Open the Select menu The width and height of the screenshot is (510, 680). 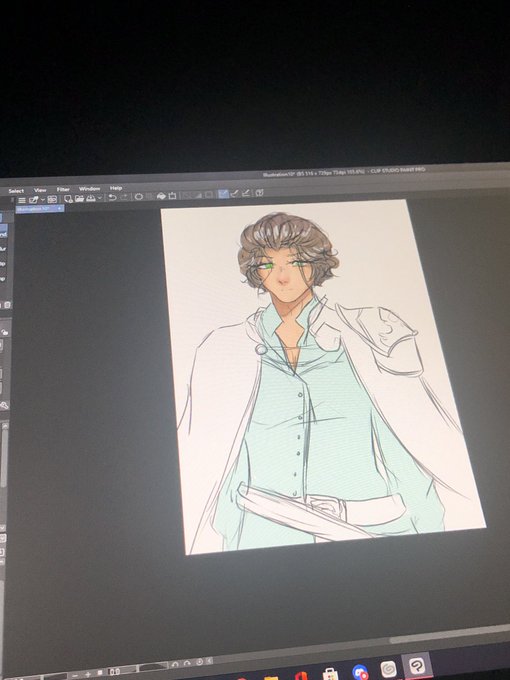tap(16, 191)
